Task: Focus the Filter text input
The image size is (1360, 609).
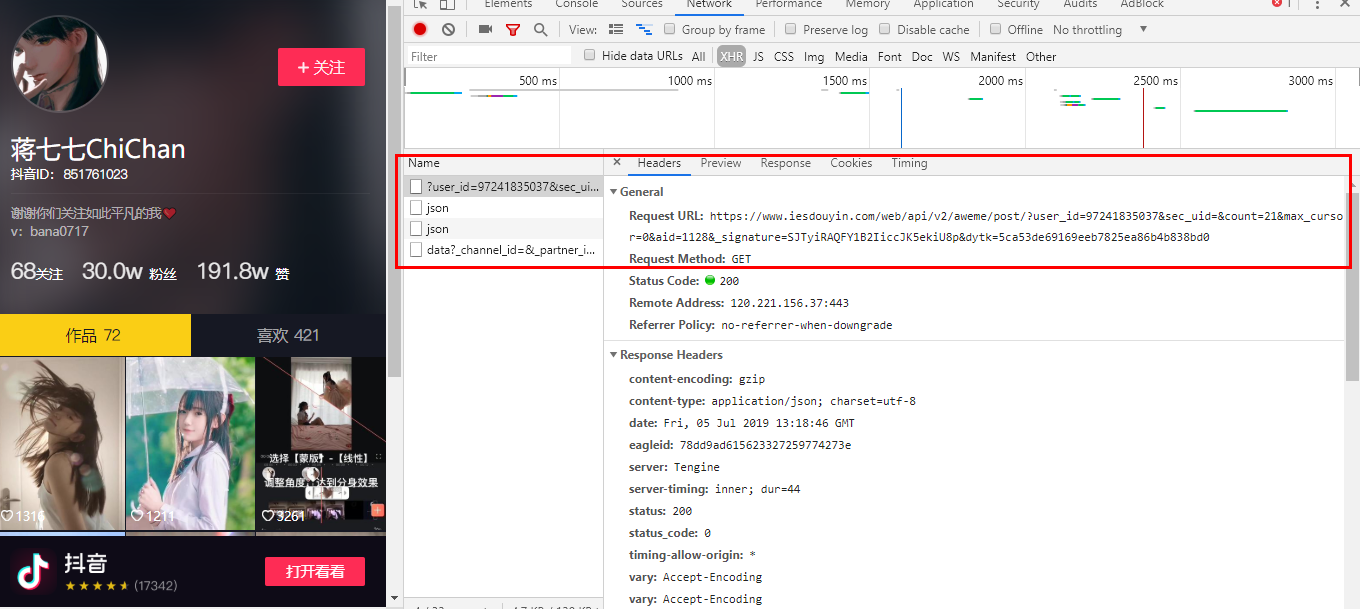Action: [x=489, y=57]
